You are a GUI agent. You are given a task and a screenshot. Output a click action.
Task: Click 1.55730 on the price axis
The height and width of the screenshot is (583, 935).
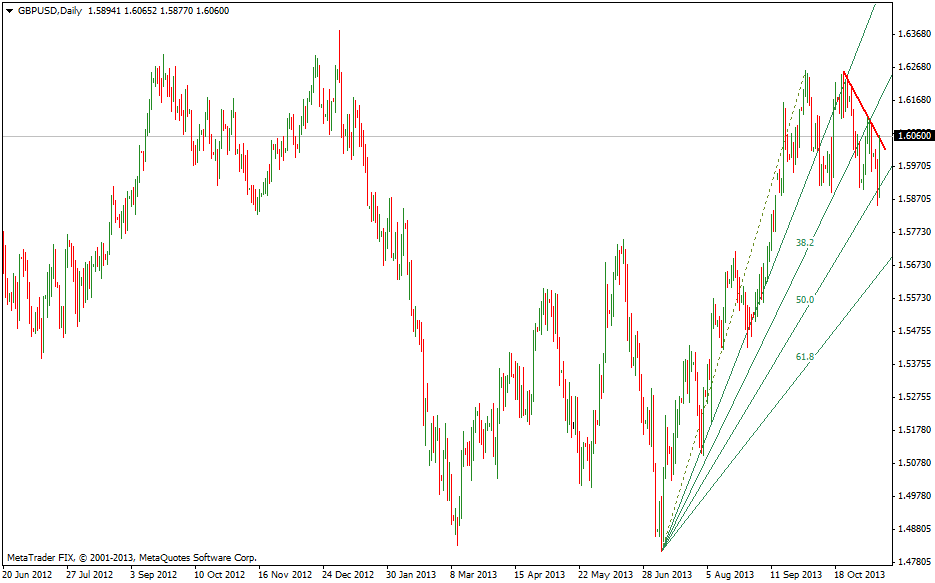(x=914, y=298)
